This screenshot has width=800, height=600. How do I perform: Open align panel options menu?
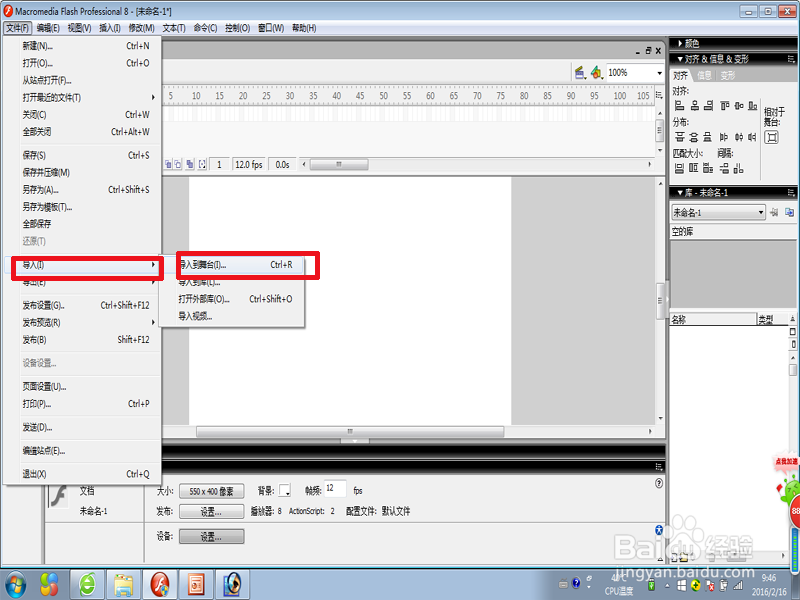pos(791,59)
